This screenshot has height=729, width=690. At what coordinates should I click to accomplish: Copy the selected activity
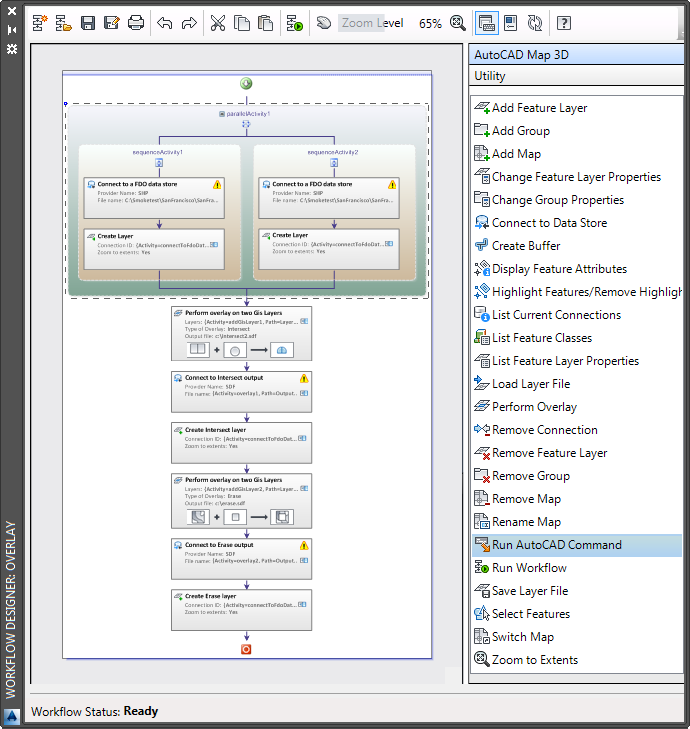(241, 23)
